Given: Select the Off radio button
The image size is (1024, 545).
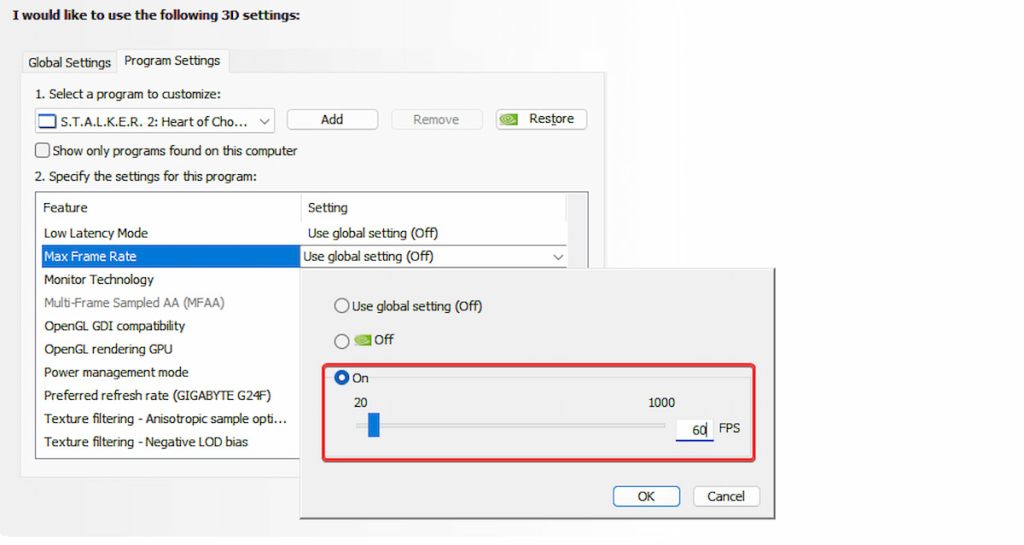Looking at the screenshot, I should coord(342,341).
